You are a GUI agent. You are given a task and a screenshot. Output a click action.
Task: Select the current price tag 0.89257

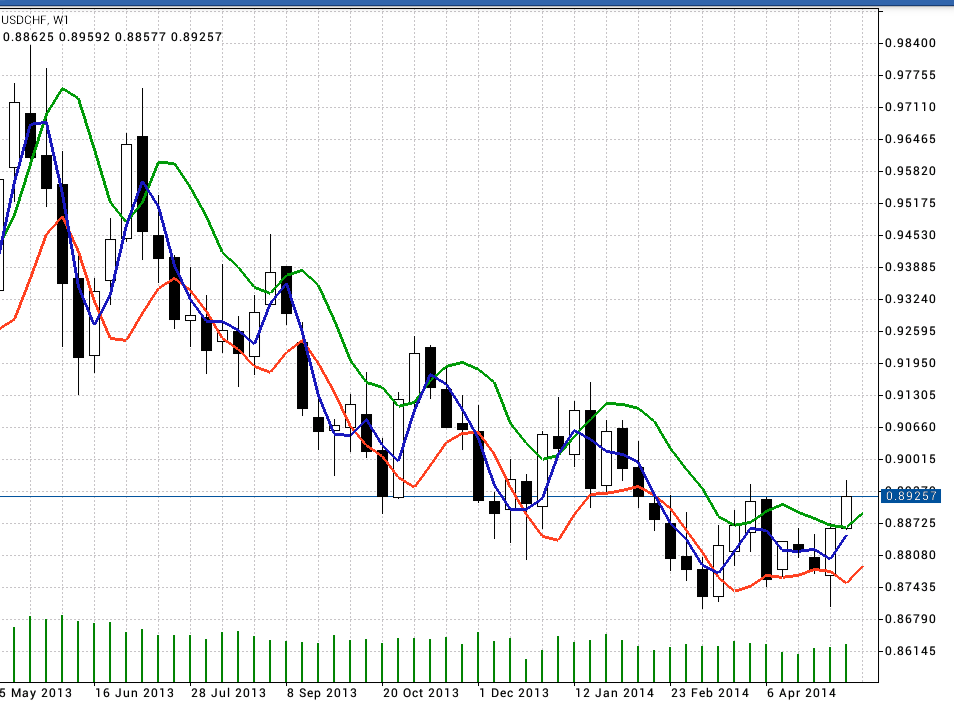point(908,495)
